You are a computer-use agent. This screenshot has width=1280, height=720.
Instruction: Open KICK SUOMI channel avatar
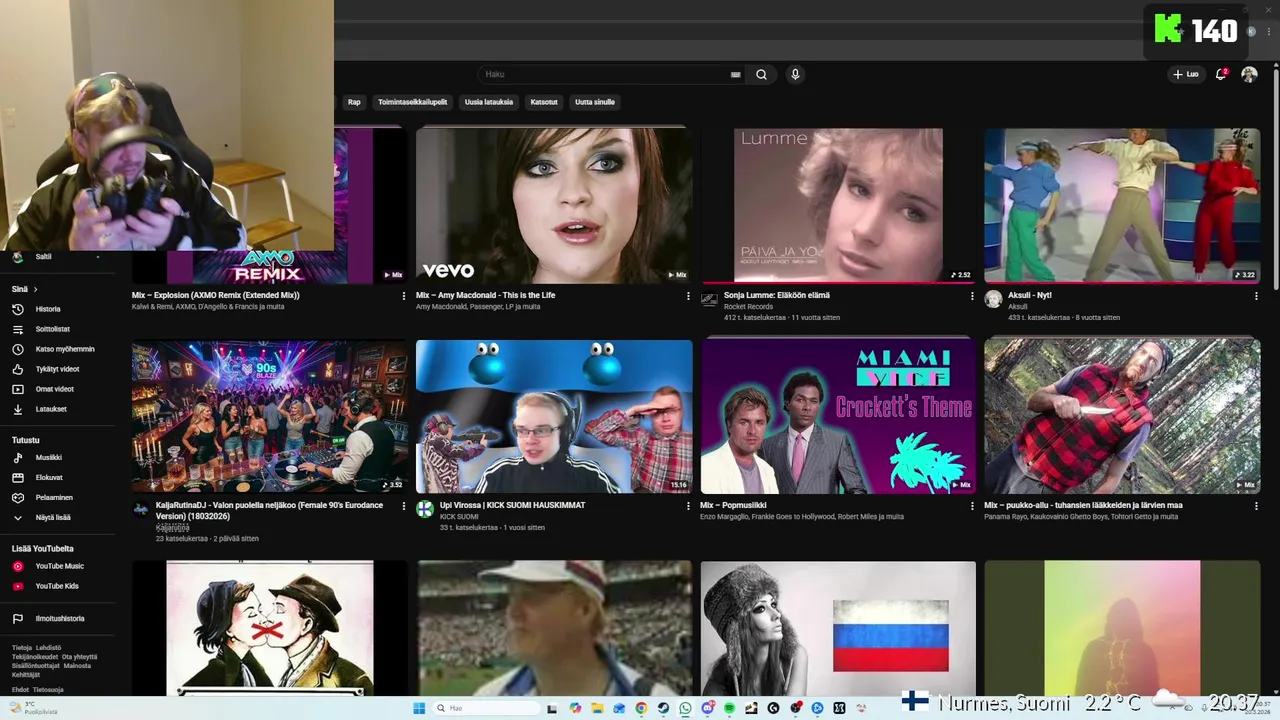[x=424, y=509]
